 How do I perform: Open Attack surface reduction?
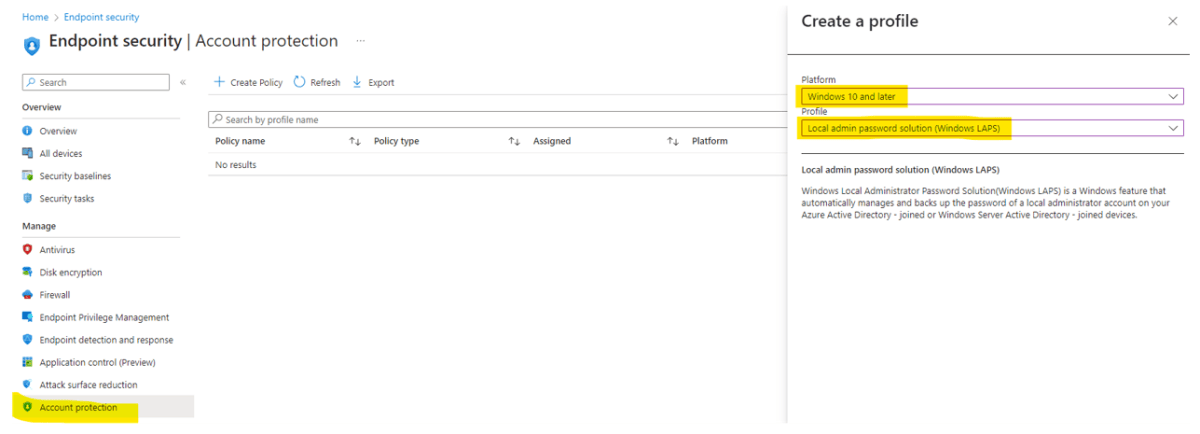88,385
